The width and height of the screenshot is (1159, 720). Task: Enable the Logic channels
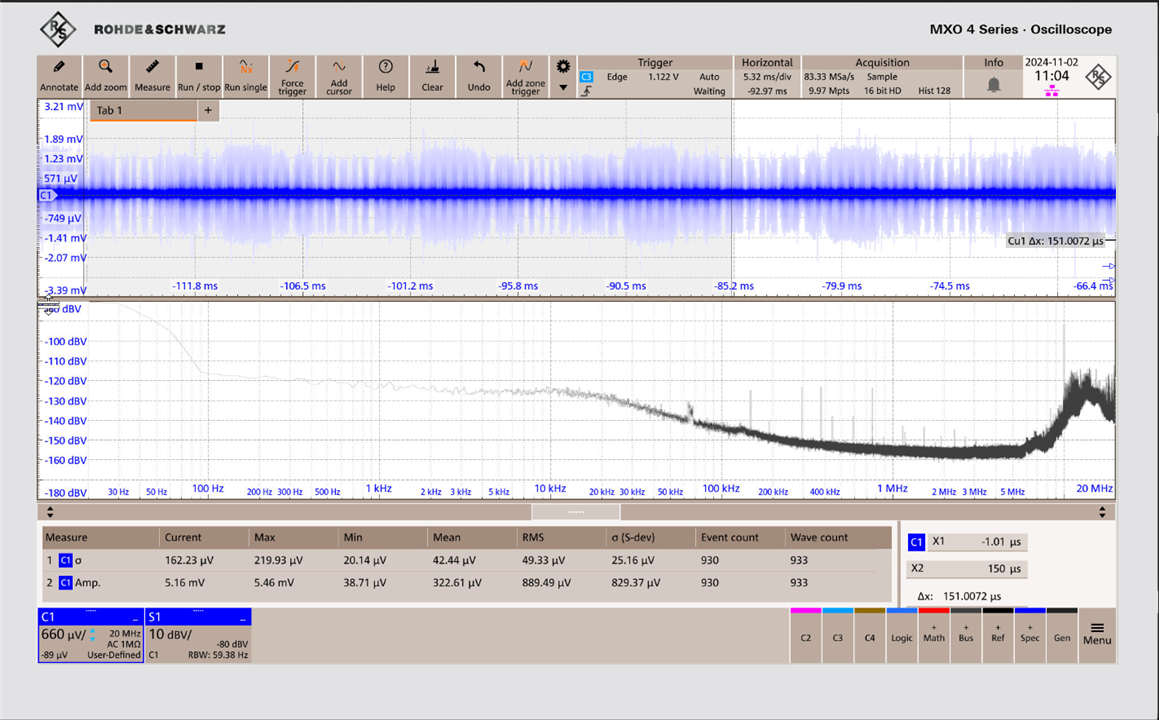click(x=902, y=636)
